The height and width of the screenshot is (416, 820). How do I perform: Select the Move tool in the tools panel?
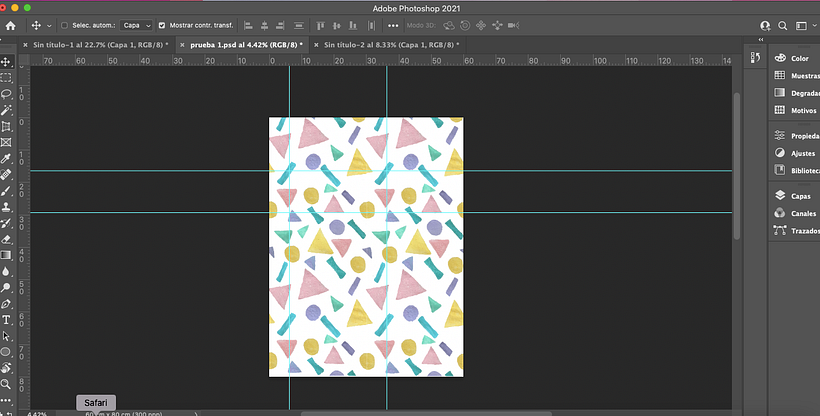[6, 62]
